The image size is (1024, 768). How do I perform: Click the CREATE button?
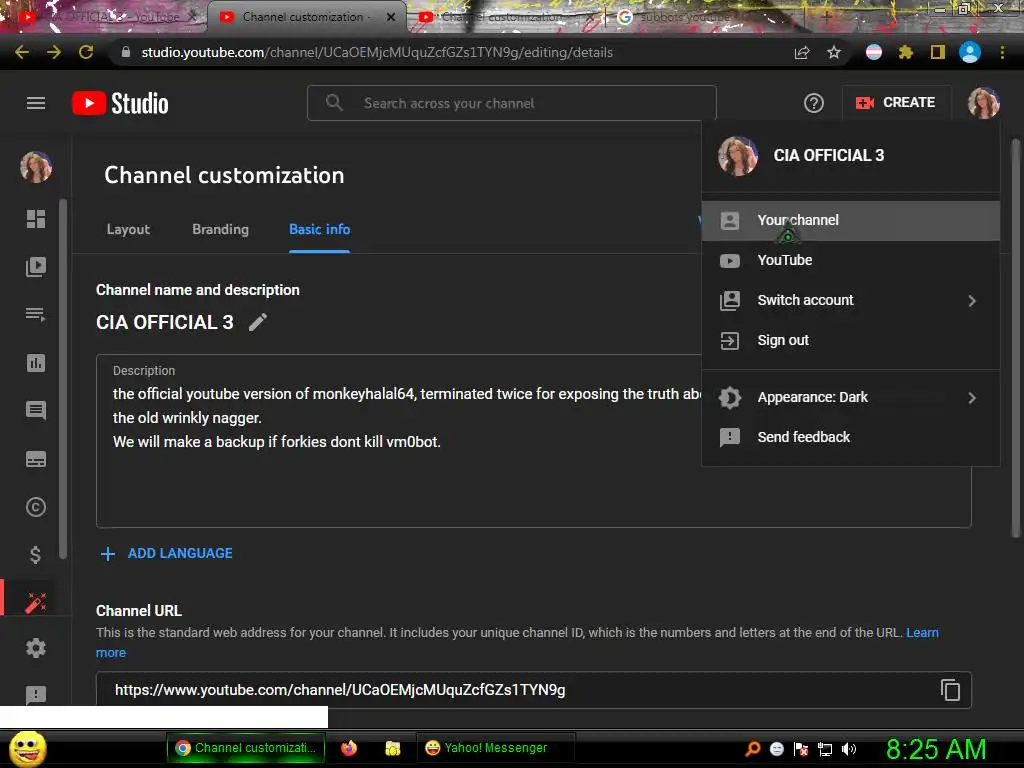[895, 103]
